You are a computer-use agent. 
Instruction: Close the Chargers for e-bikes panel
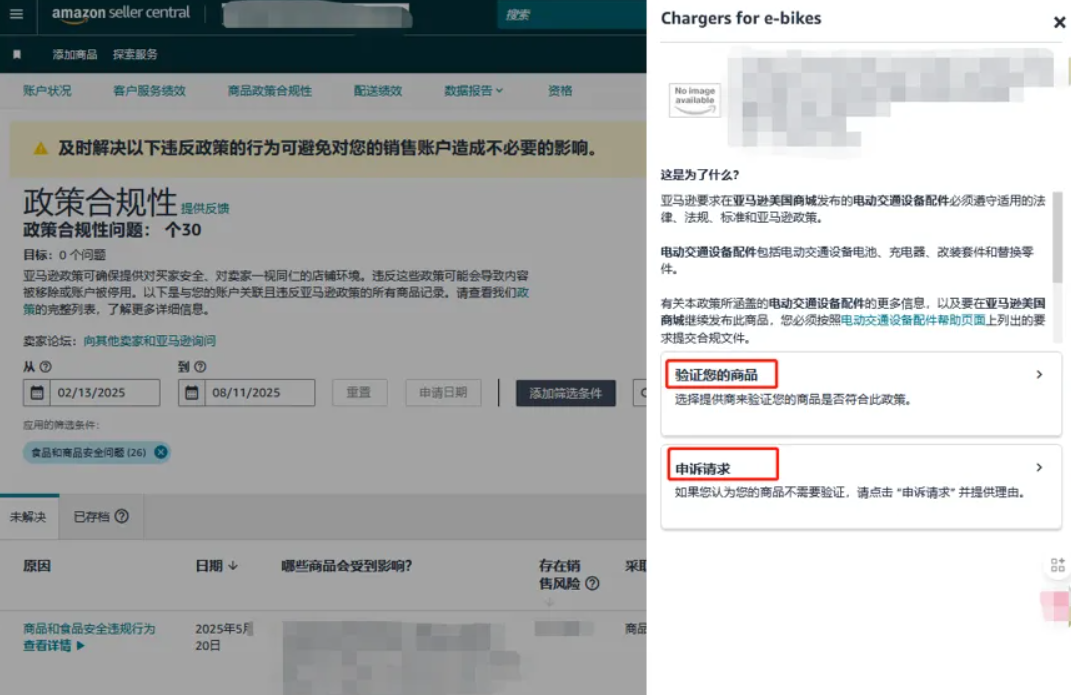pyautogui.click(x=1059, y=23)
